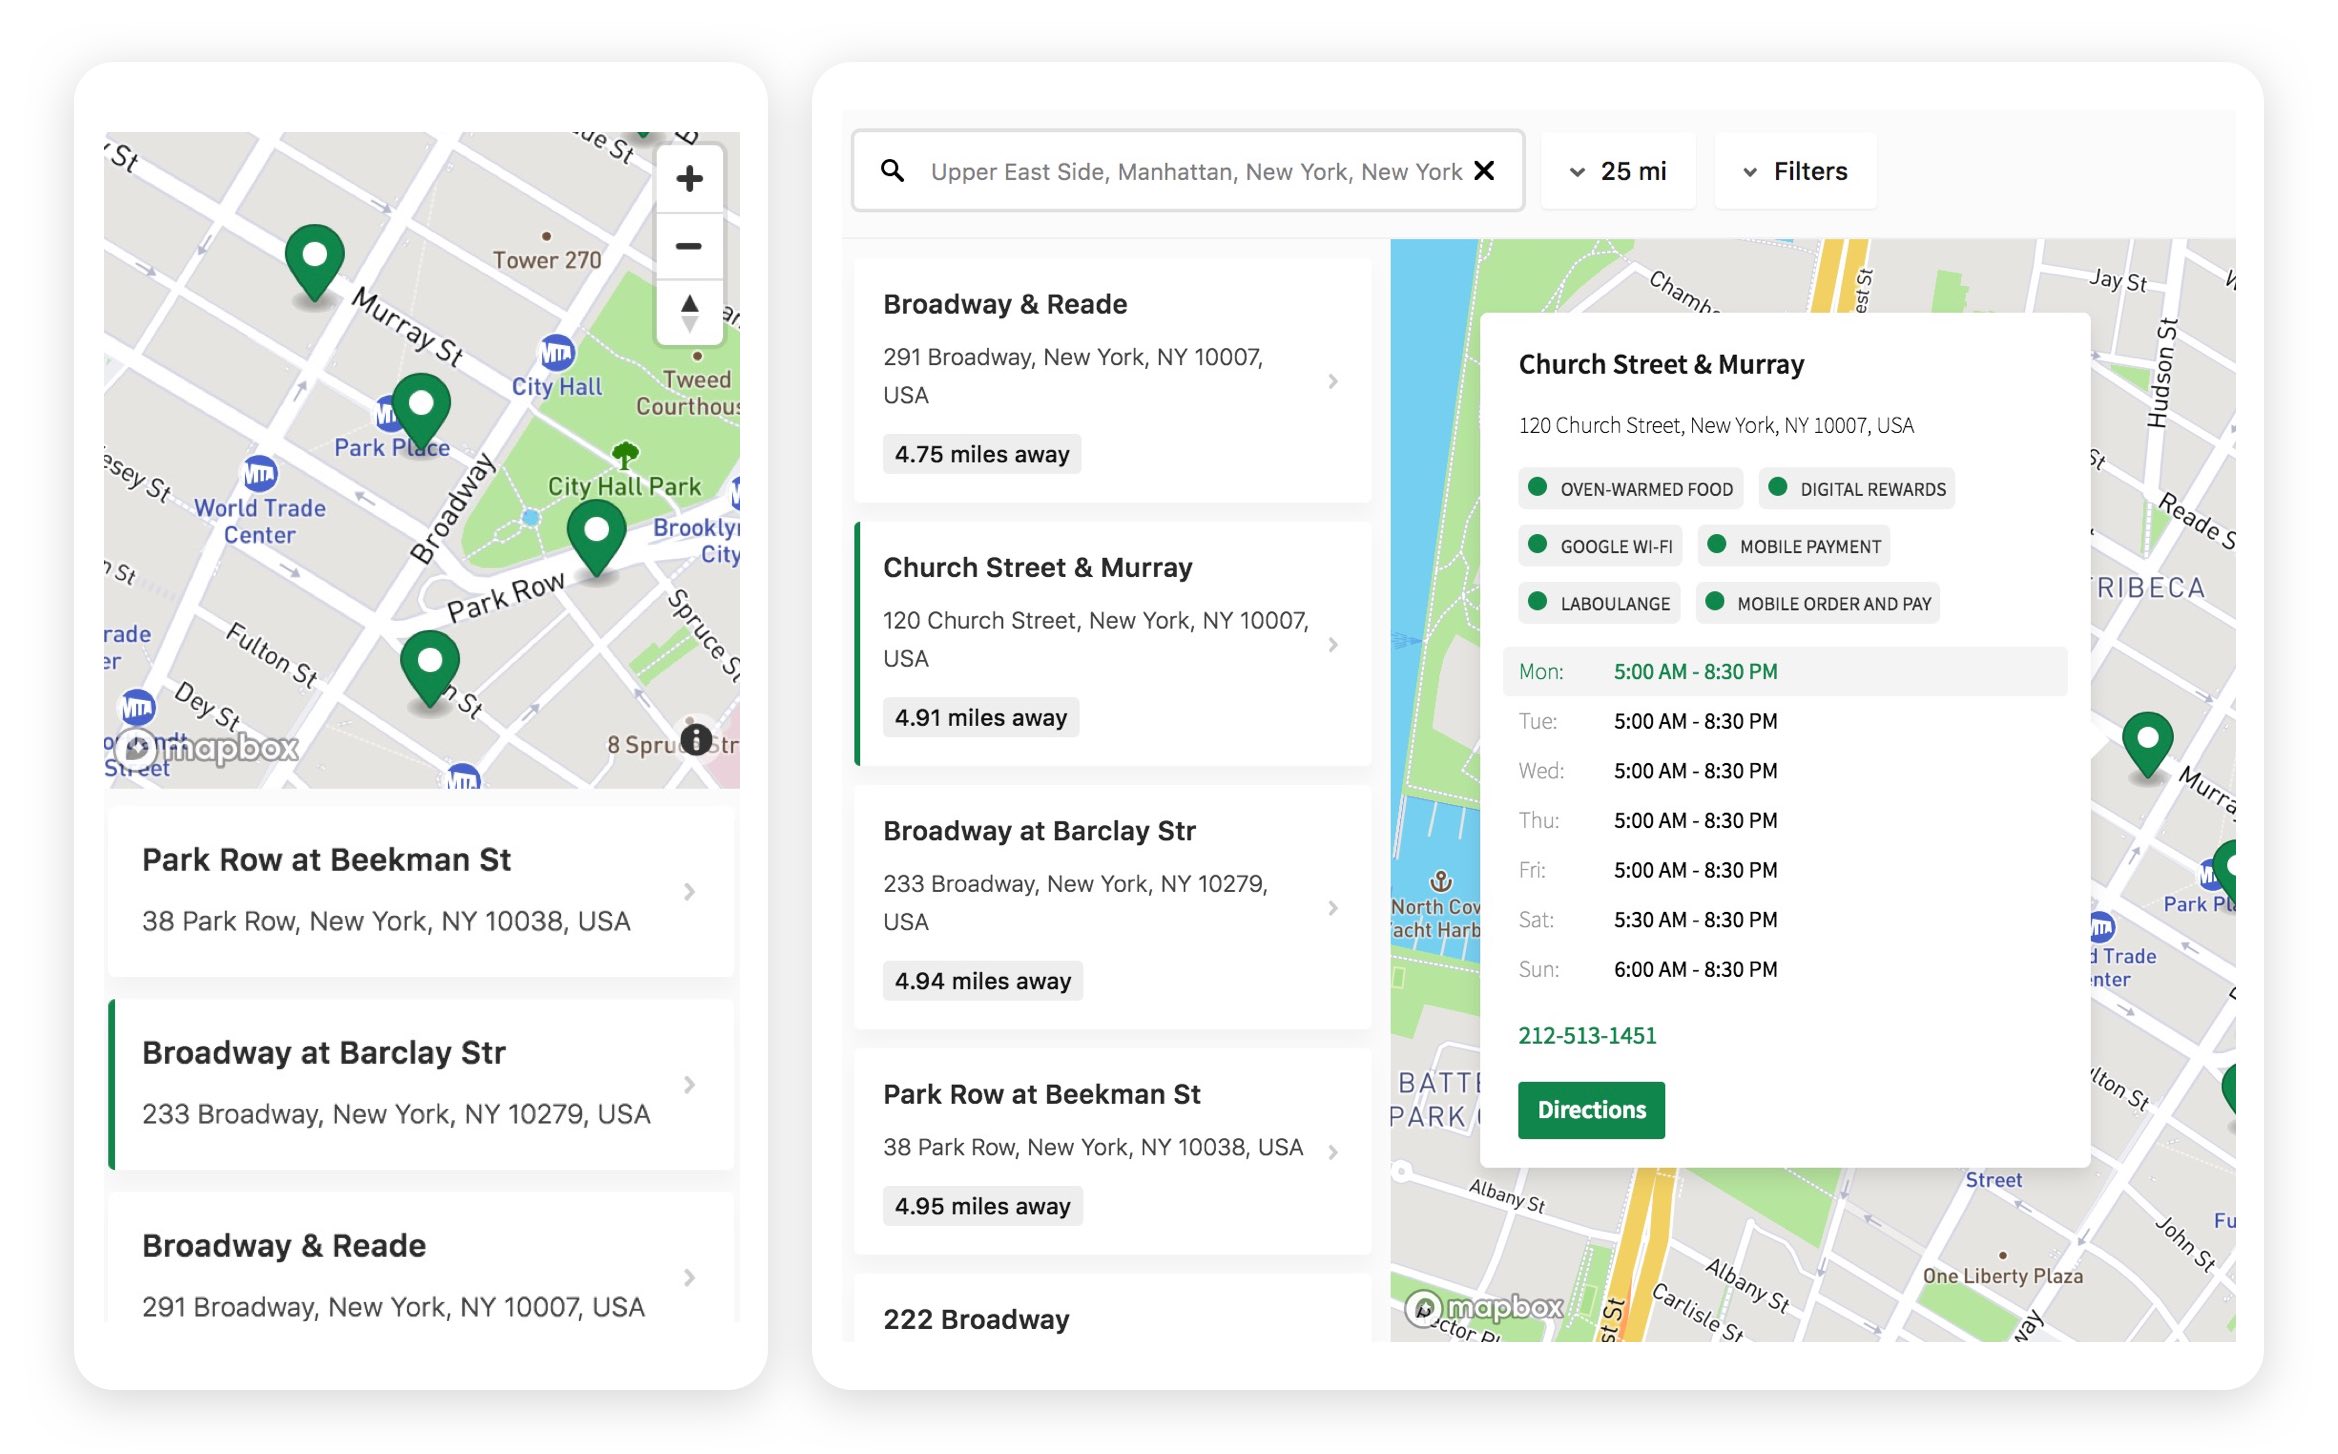Clear the search field with the X
The width and height of the screenshot is (2338, 1454).
(x=1486, y=171)
